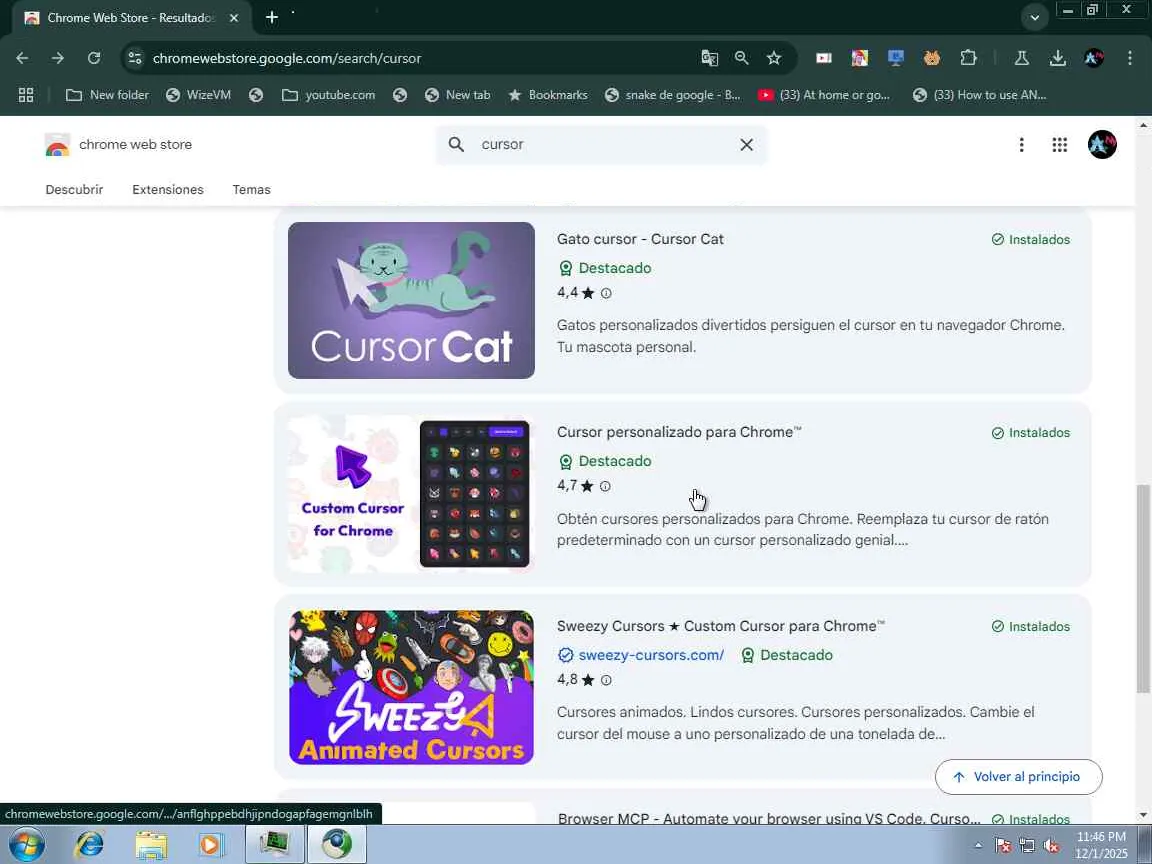Image resolution: width=1152 pixels, height=864 pixels.
Task: Show rating info icon next to 4,8
Action: pyautogui.click(x=606, y=680)
